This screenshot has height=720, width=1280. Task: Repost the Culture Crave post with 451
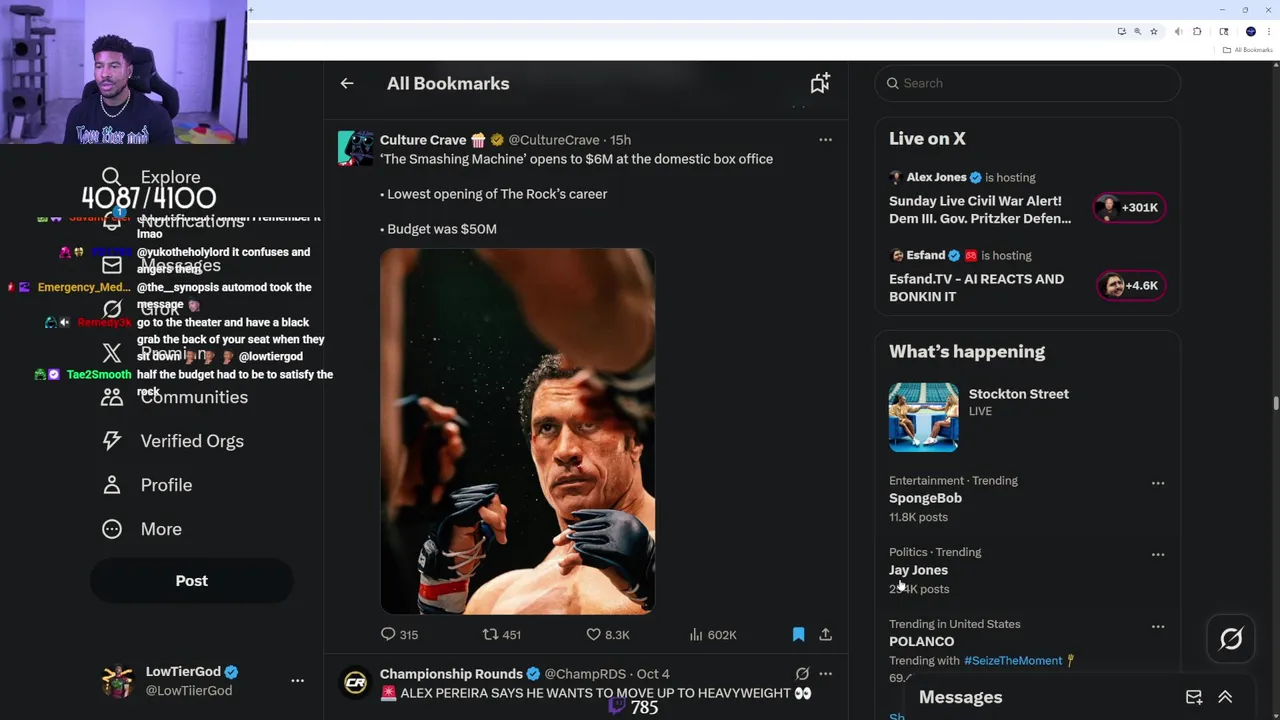502,634
